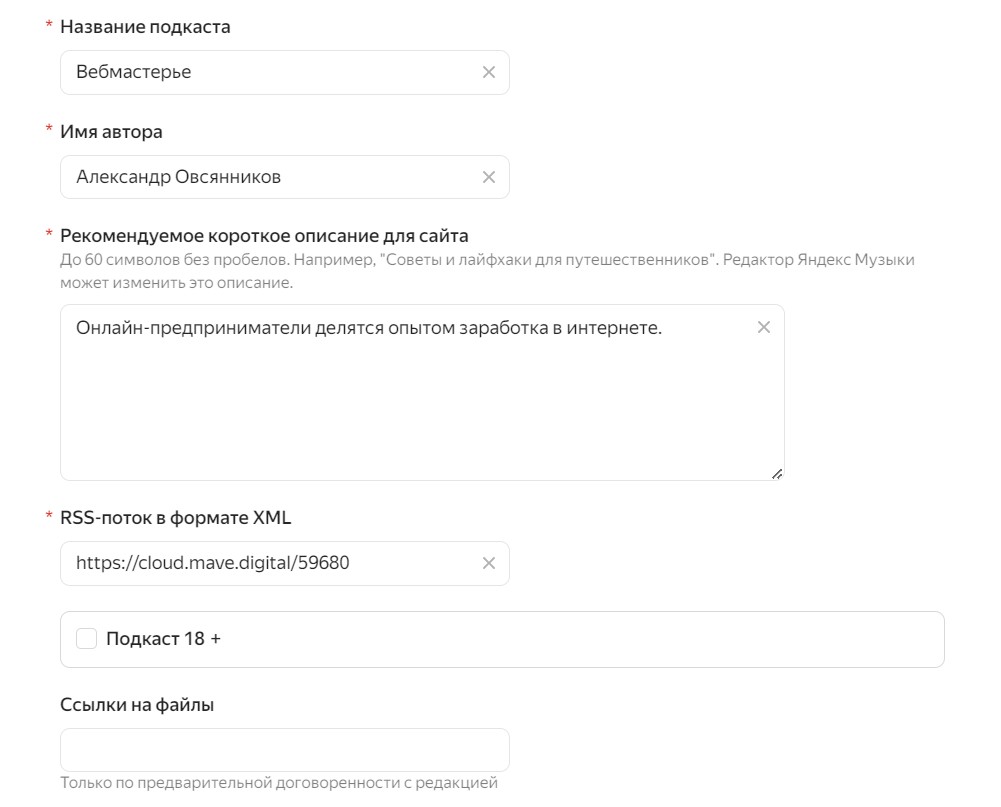The height and width of the screenshot is (807, 1001).
Task: Click the 'RSS-поток в формате XML' label
Action: (175, 518)
